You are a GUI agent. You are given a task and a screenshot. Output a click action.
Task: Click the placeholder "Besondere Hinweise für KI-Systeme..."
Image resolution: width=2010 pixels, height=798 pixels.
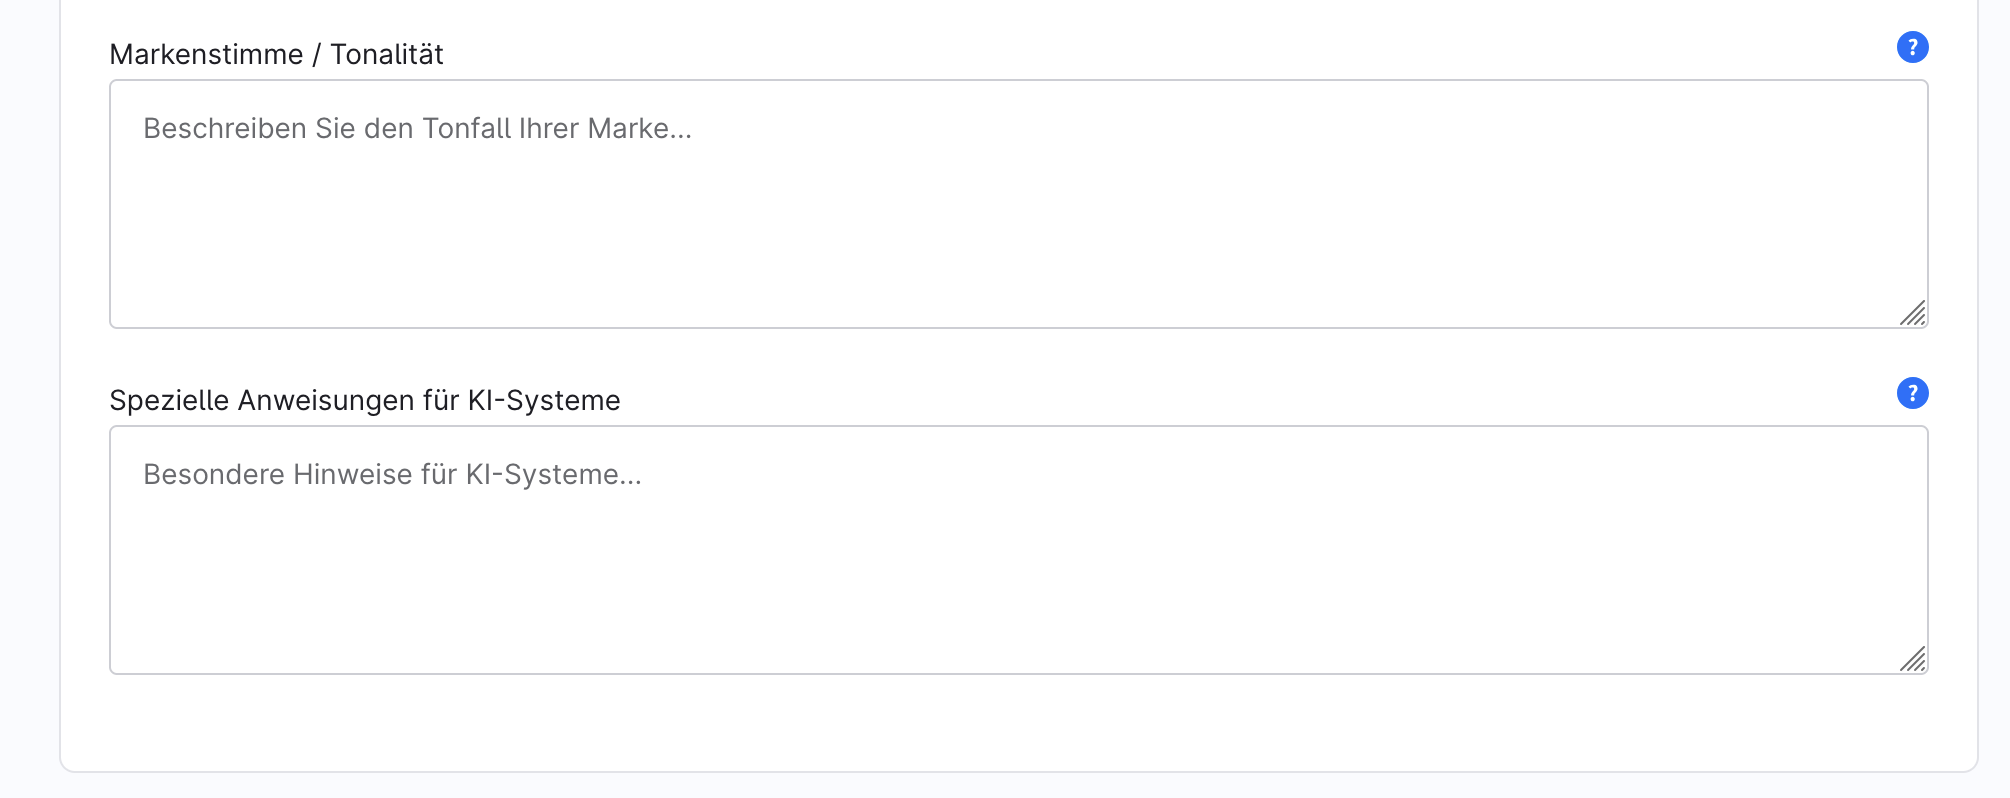tap(392, 475)
